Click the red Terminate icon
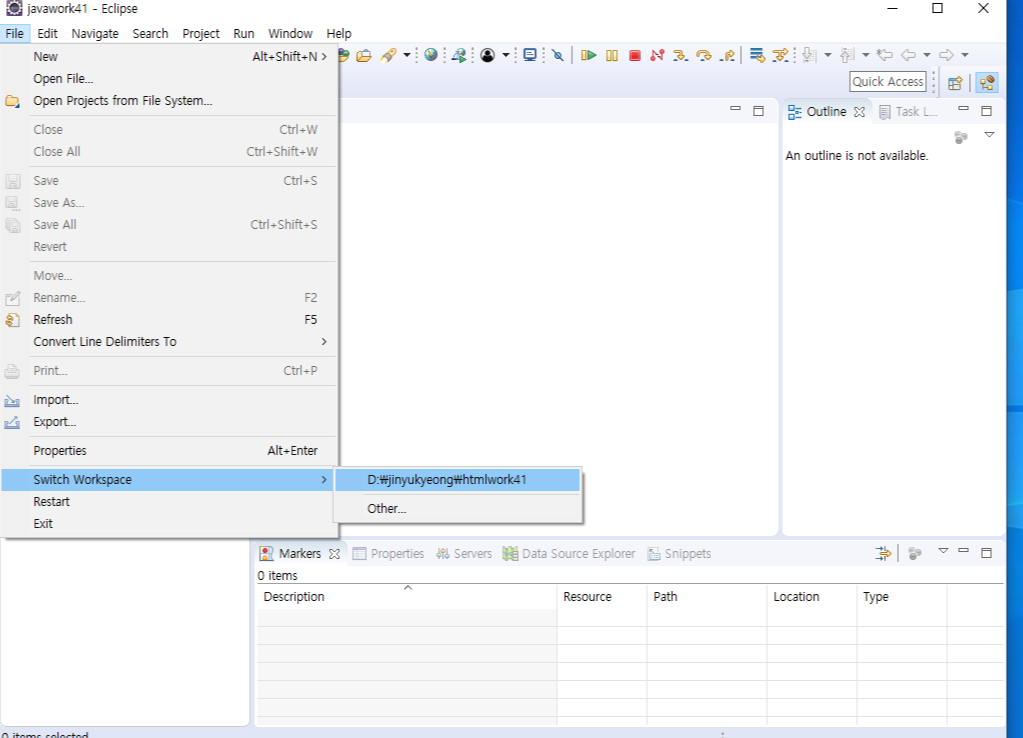This screenshot has width=1023, height=738. (634, 55)
